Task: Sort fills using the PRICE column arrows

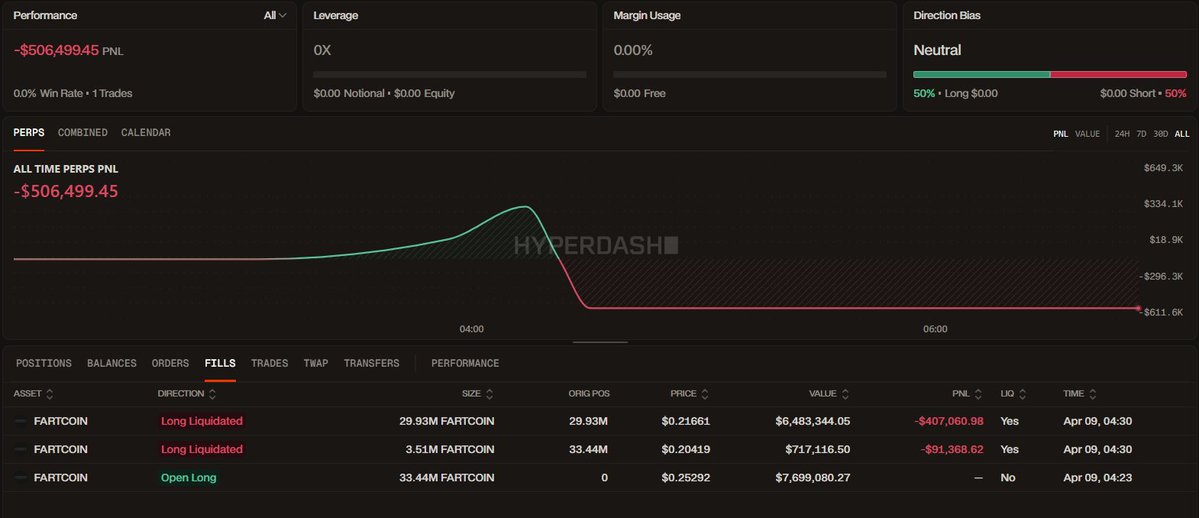Action: click(704, 394)
